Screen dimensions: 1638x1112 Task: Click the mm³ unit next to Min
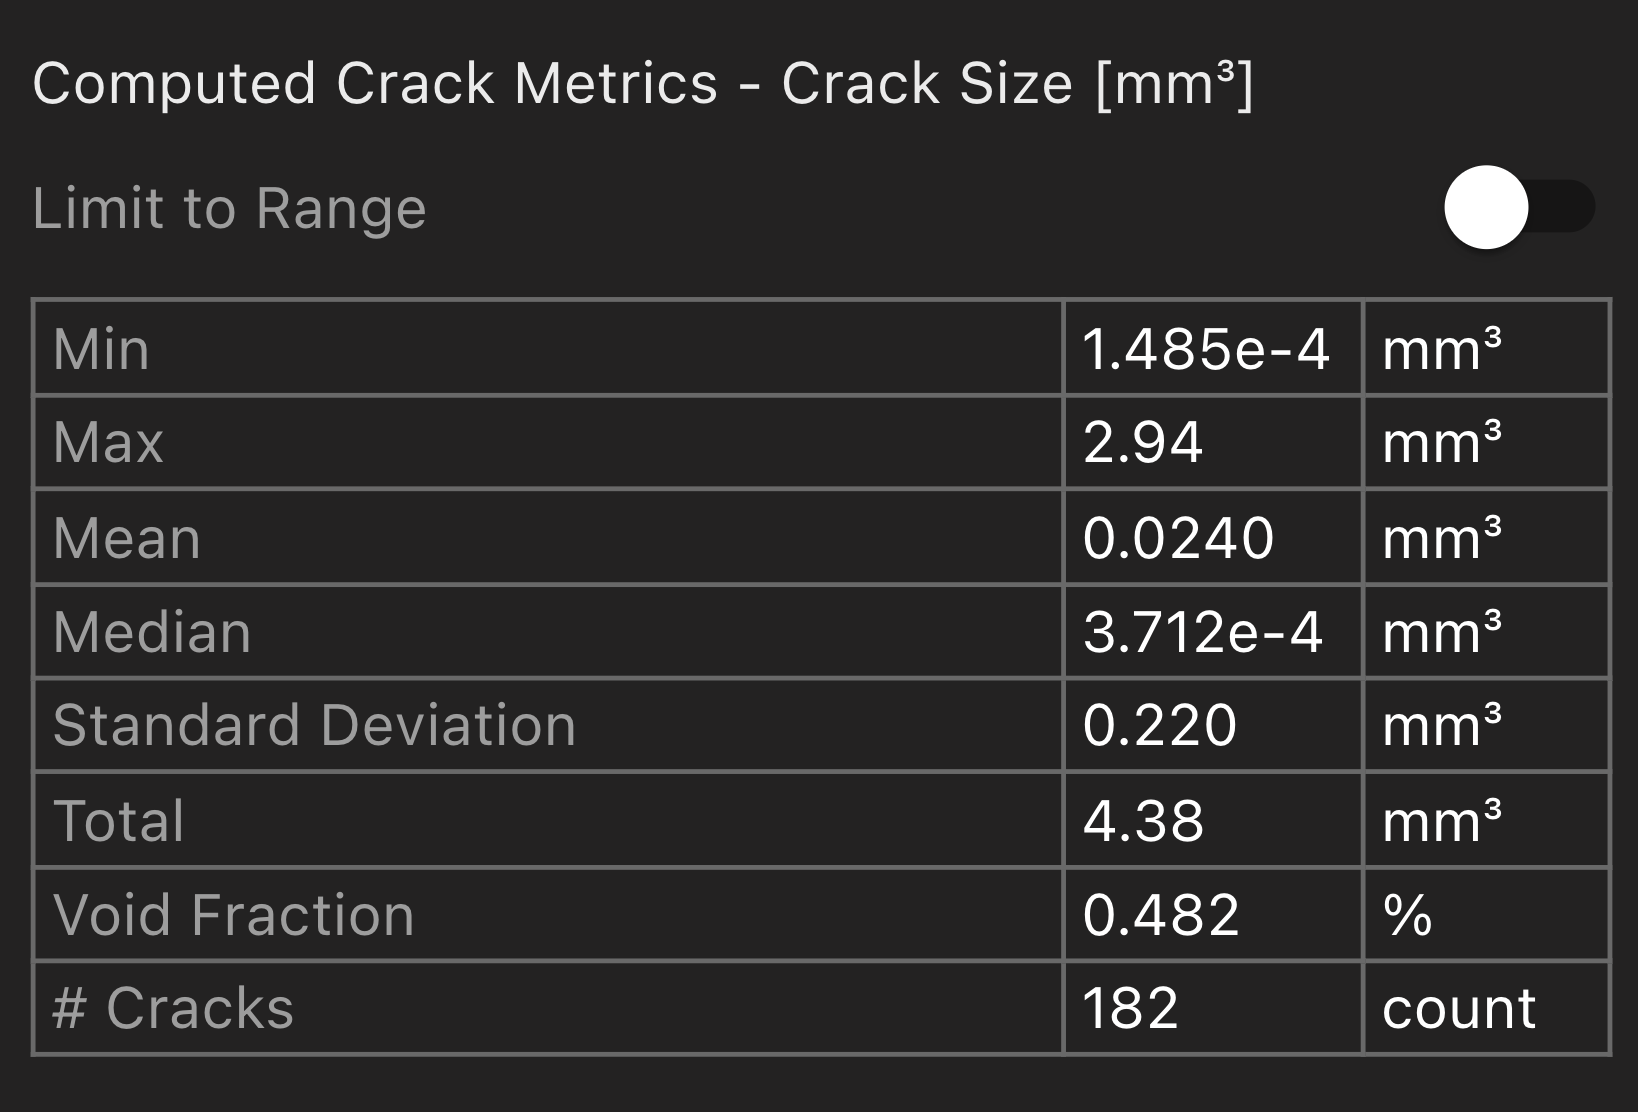(1440, 349)
